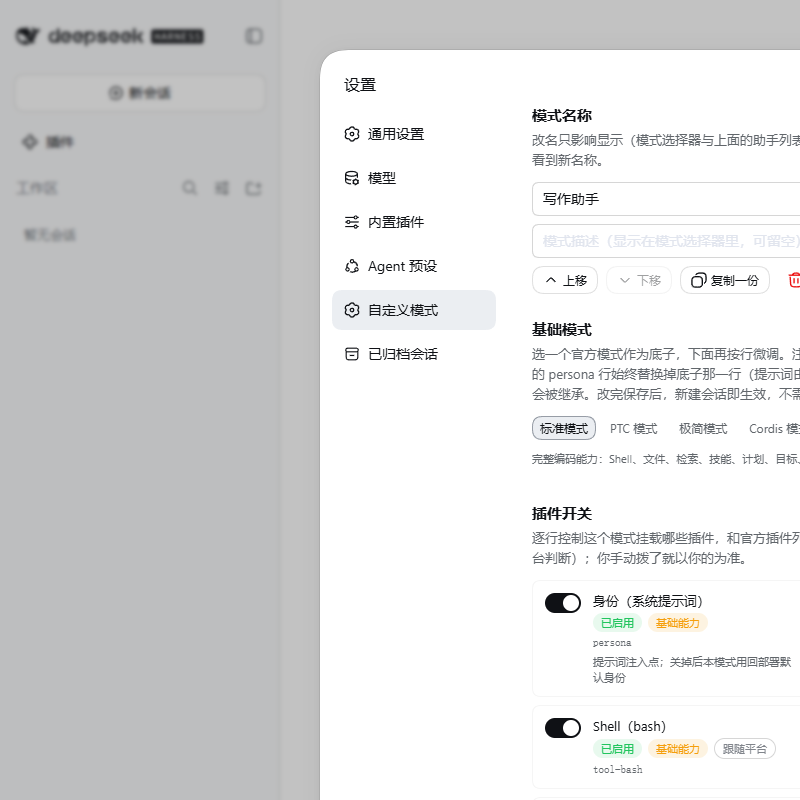This screenshot has width=800, height=800.
Task: Click the agent icon beside Agent 预设
Action: click(352, 266)
